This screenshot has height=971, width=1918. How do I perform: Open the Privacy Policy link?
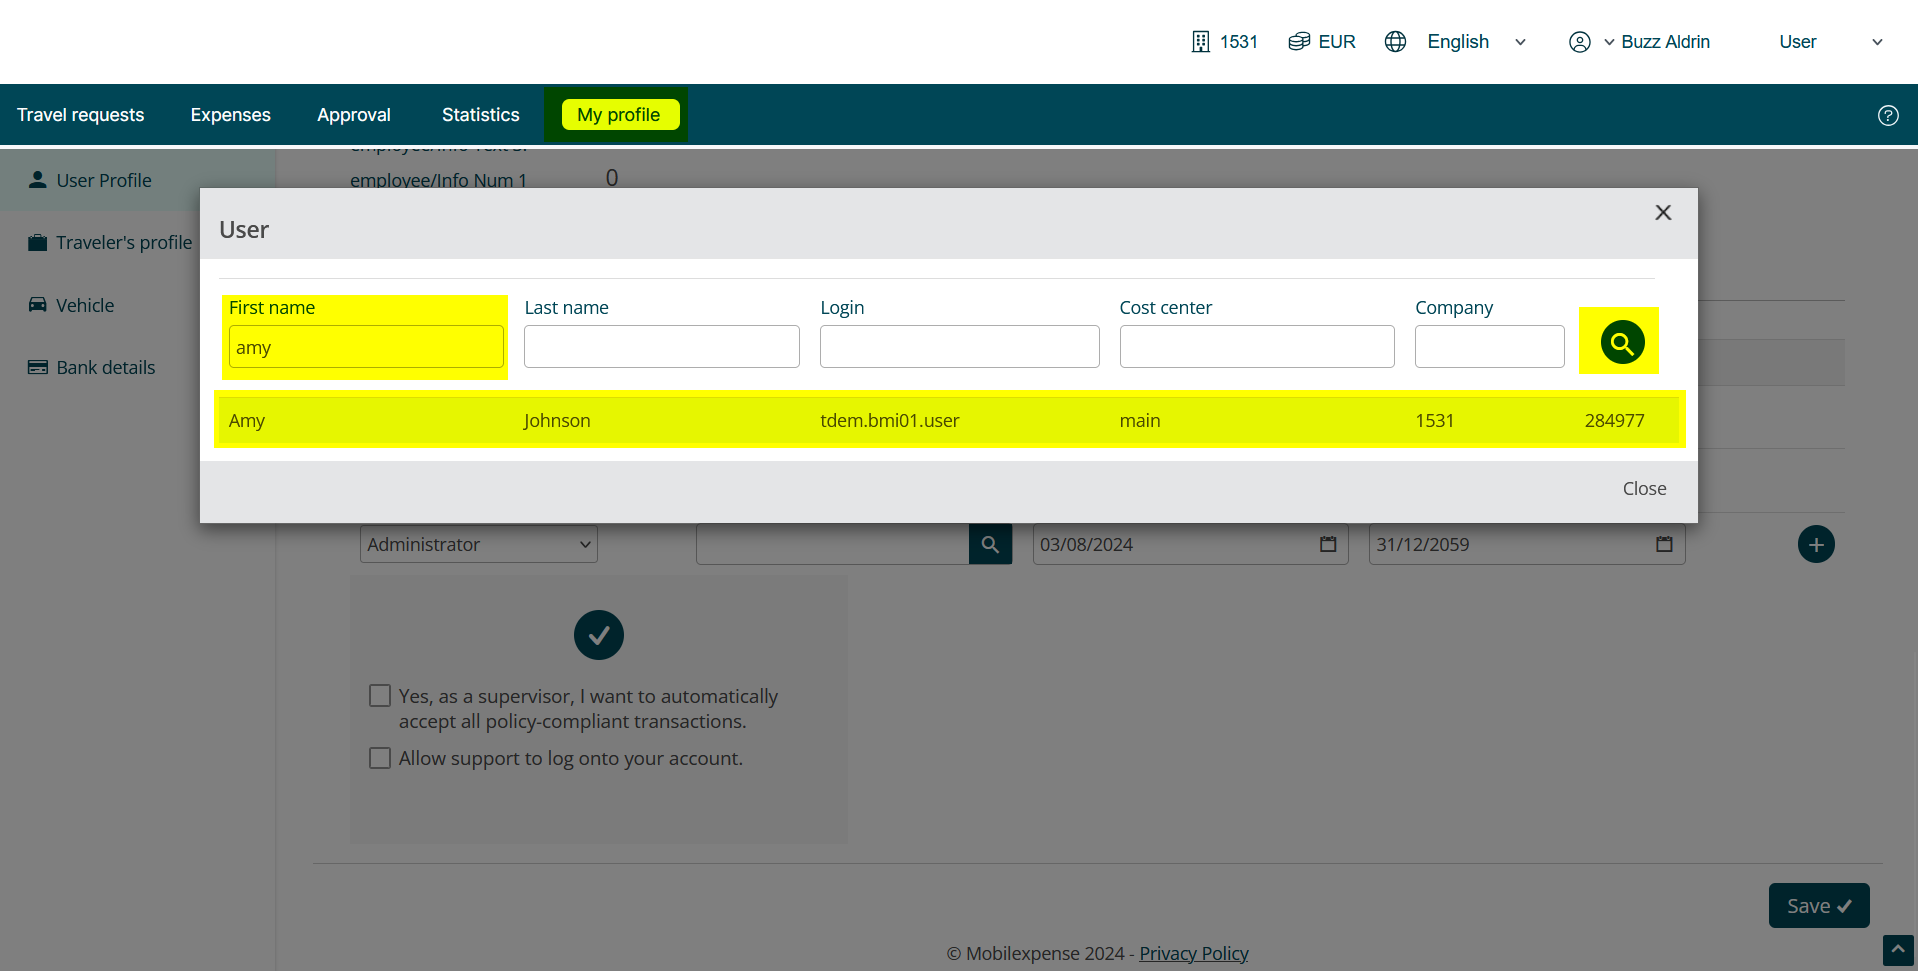(x=1193, y=953)
